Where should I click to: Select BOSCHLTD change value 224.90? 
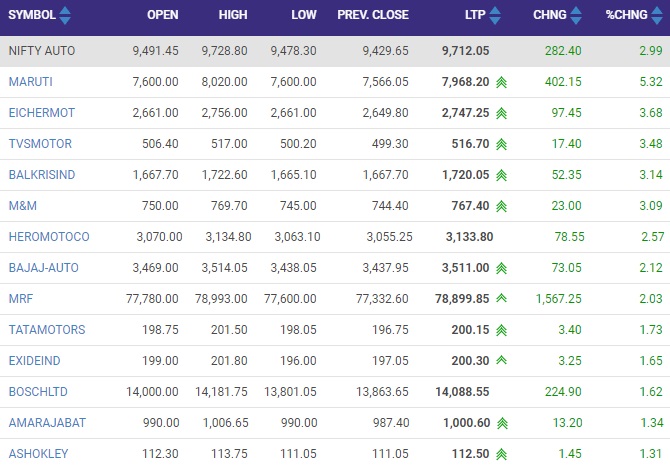(x=563, y=392)
